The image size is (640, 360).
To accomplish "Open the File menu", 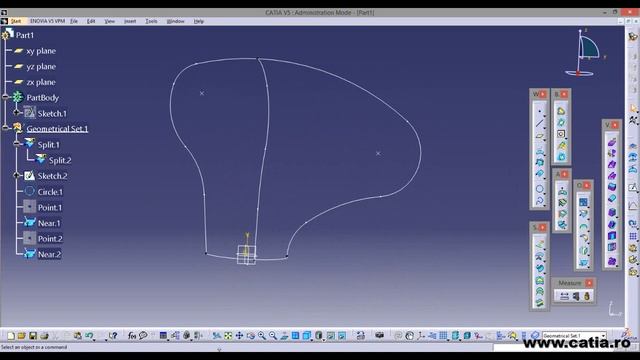I will (x=74, y=21).
